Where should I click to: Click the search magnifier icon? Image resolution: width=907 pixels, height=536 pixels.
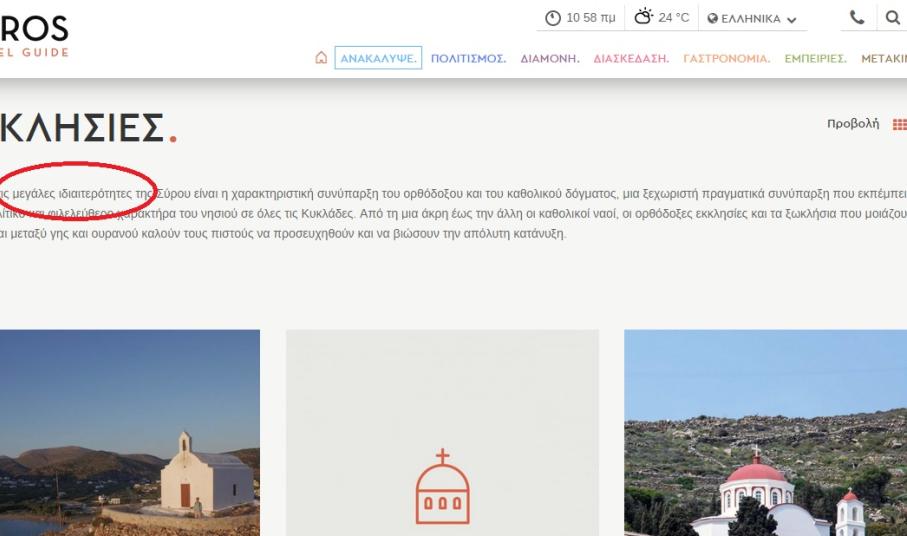889,19
